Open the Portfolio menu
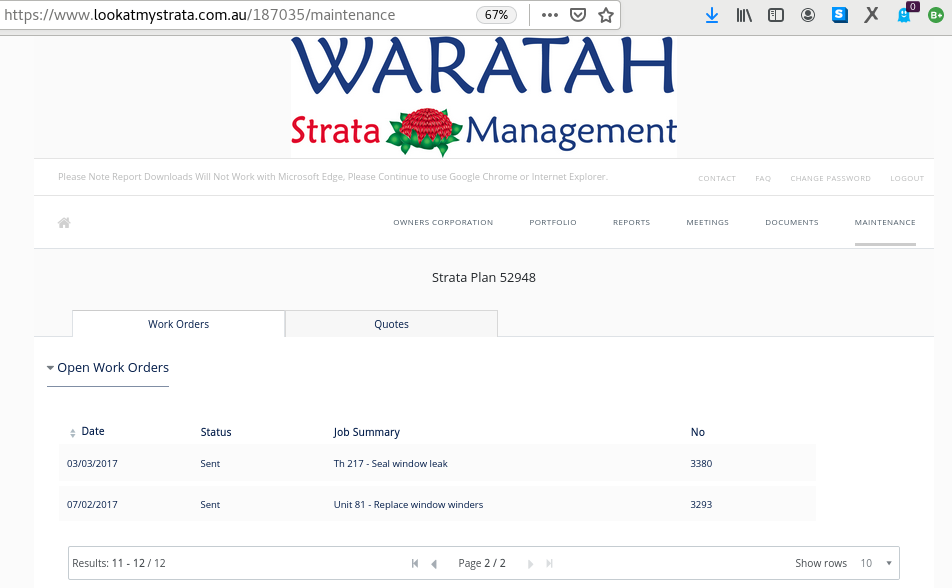952x588 pixels. 552,222
